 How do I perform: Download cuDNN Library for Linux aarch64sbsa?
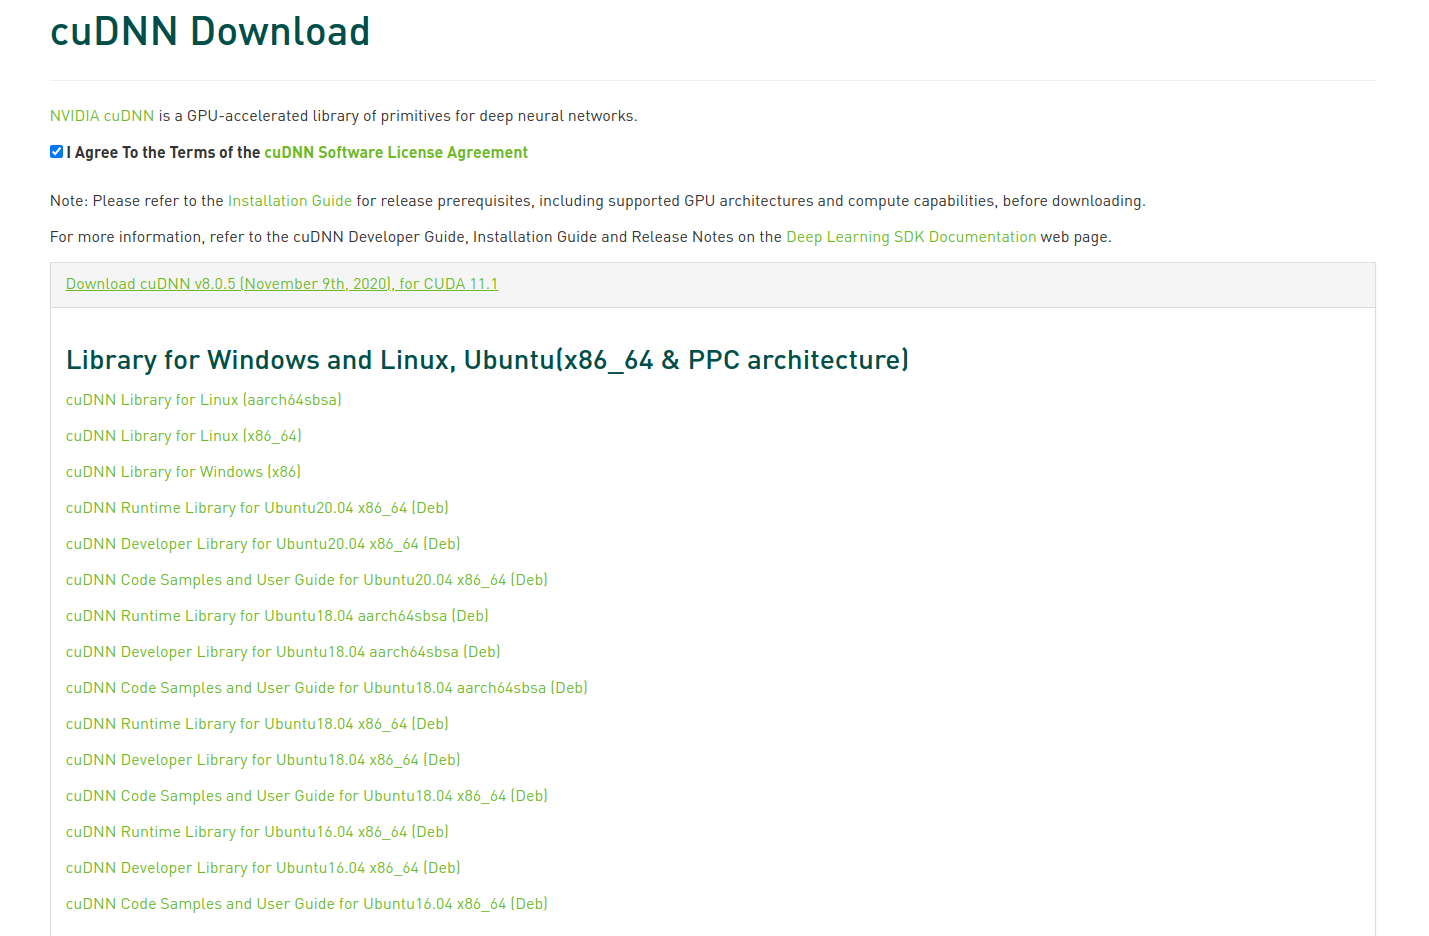point(203,399)
